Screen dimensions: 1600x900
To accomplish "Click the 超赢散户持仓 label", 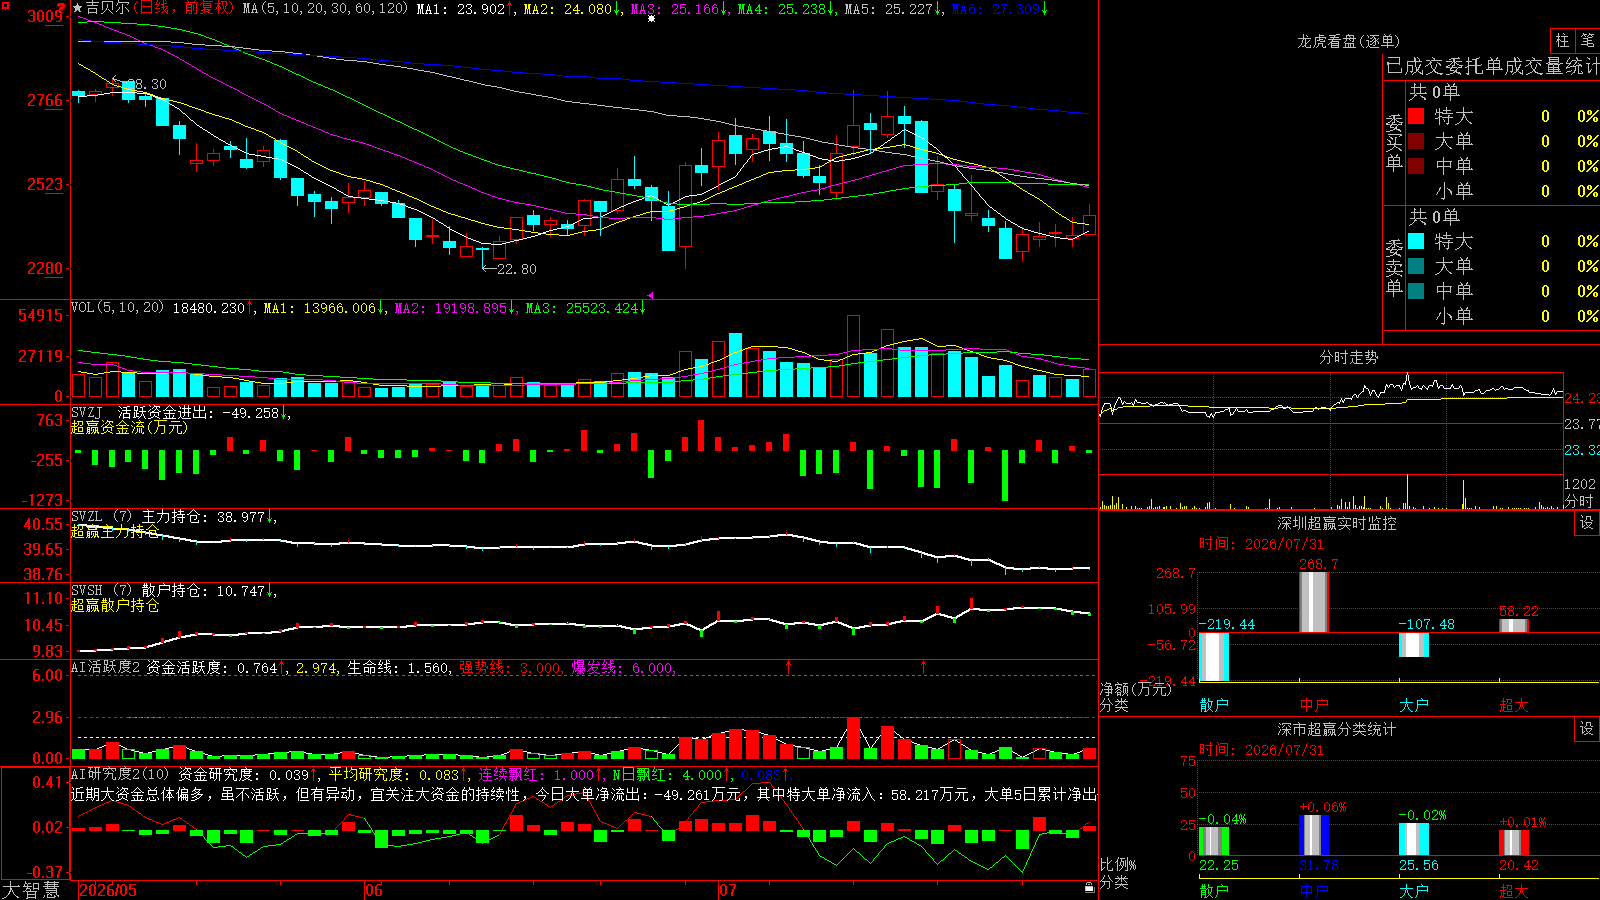I will click(115, 605).
